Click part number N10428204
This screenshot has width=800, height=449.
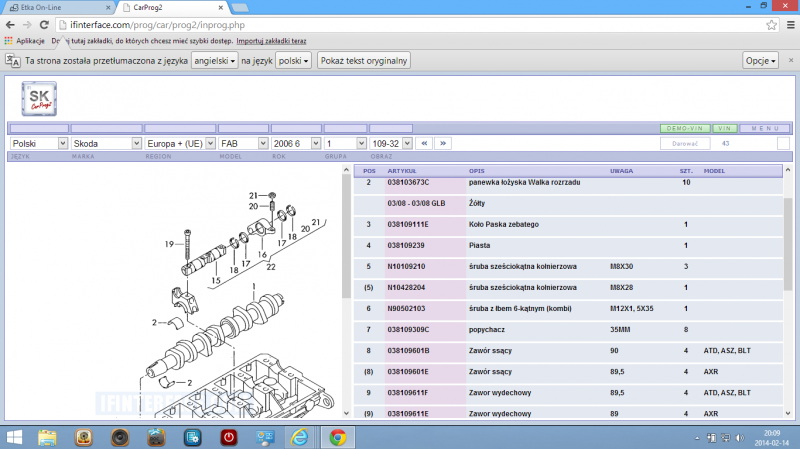pyautogui.click(x=406, y=287)
